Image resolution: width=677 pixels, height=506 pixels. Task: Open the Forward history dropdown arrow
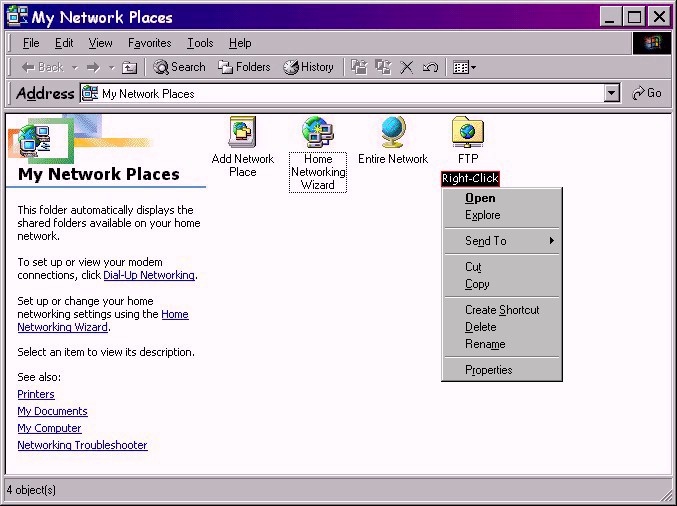pos(112,68)
